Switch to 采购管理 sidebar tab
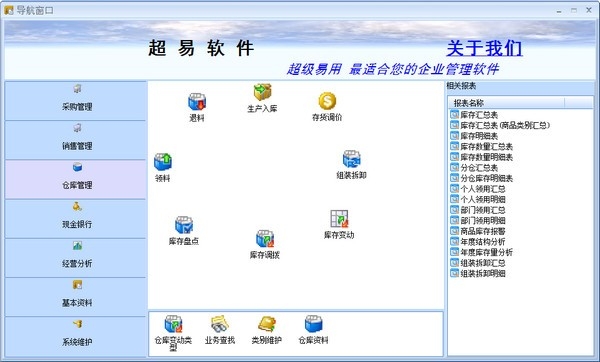 [76, 101]
